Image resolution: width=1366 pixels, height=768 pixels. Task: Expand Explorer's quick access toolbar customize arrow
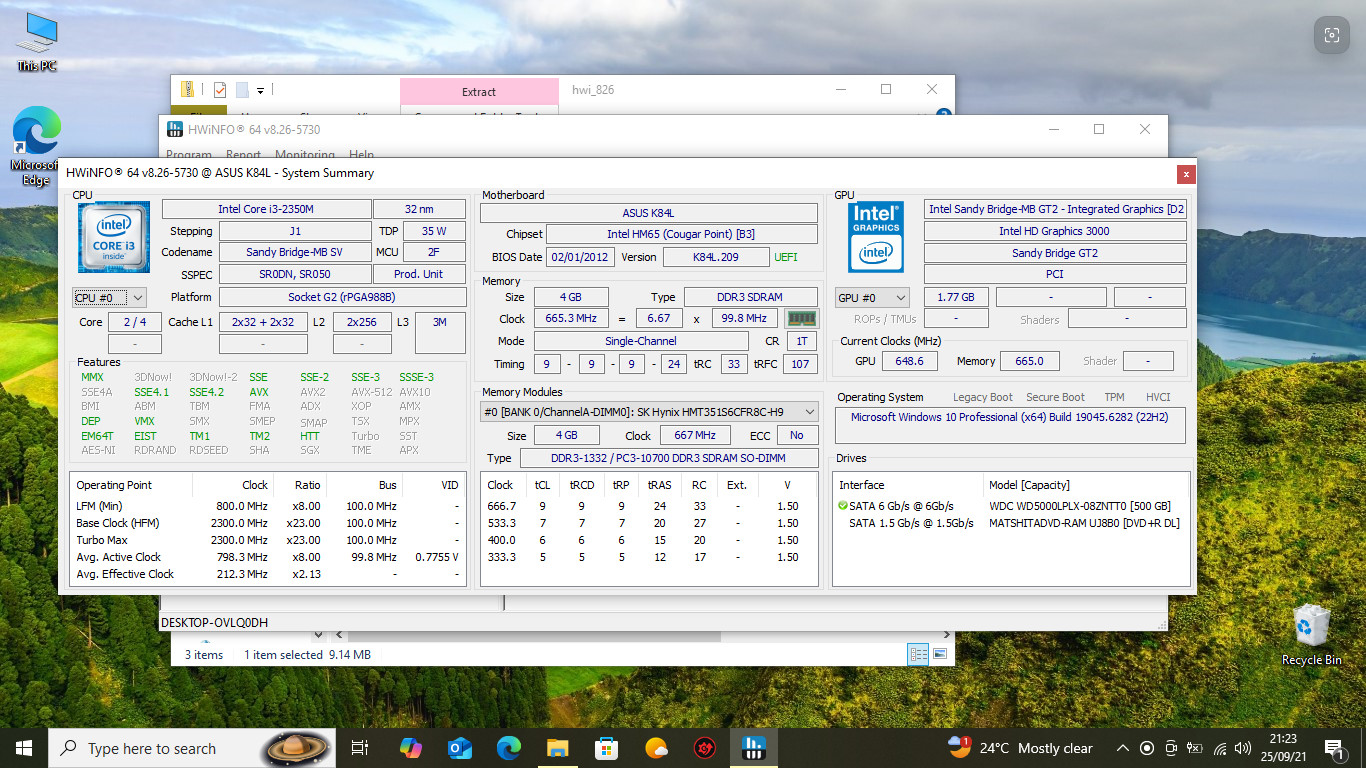[260, 91]
